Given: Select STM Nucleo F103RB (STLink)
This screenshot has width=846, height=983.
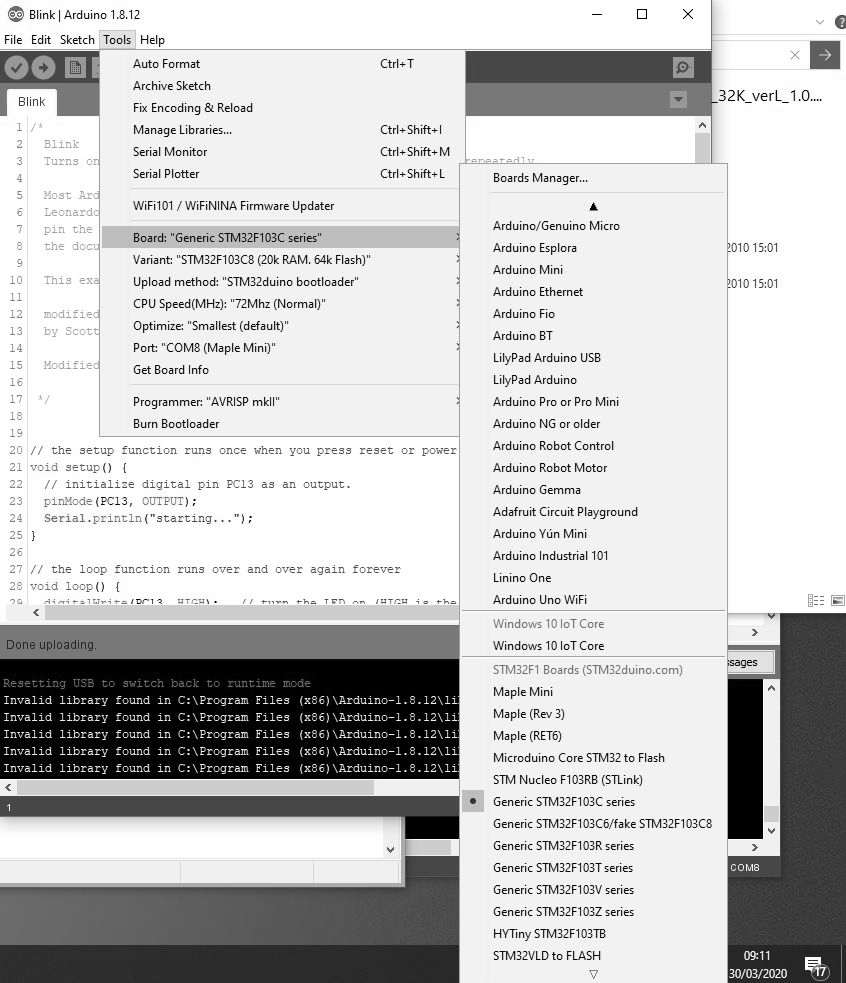Looking at the screenshot, I should point(593,780).
